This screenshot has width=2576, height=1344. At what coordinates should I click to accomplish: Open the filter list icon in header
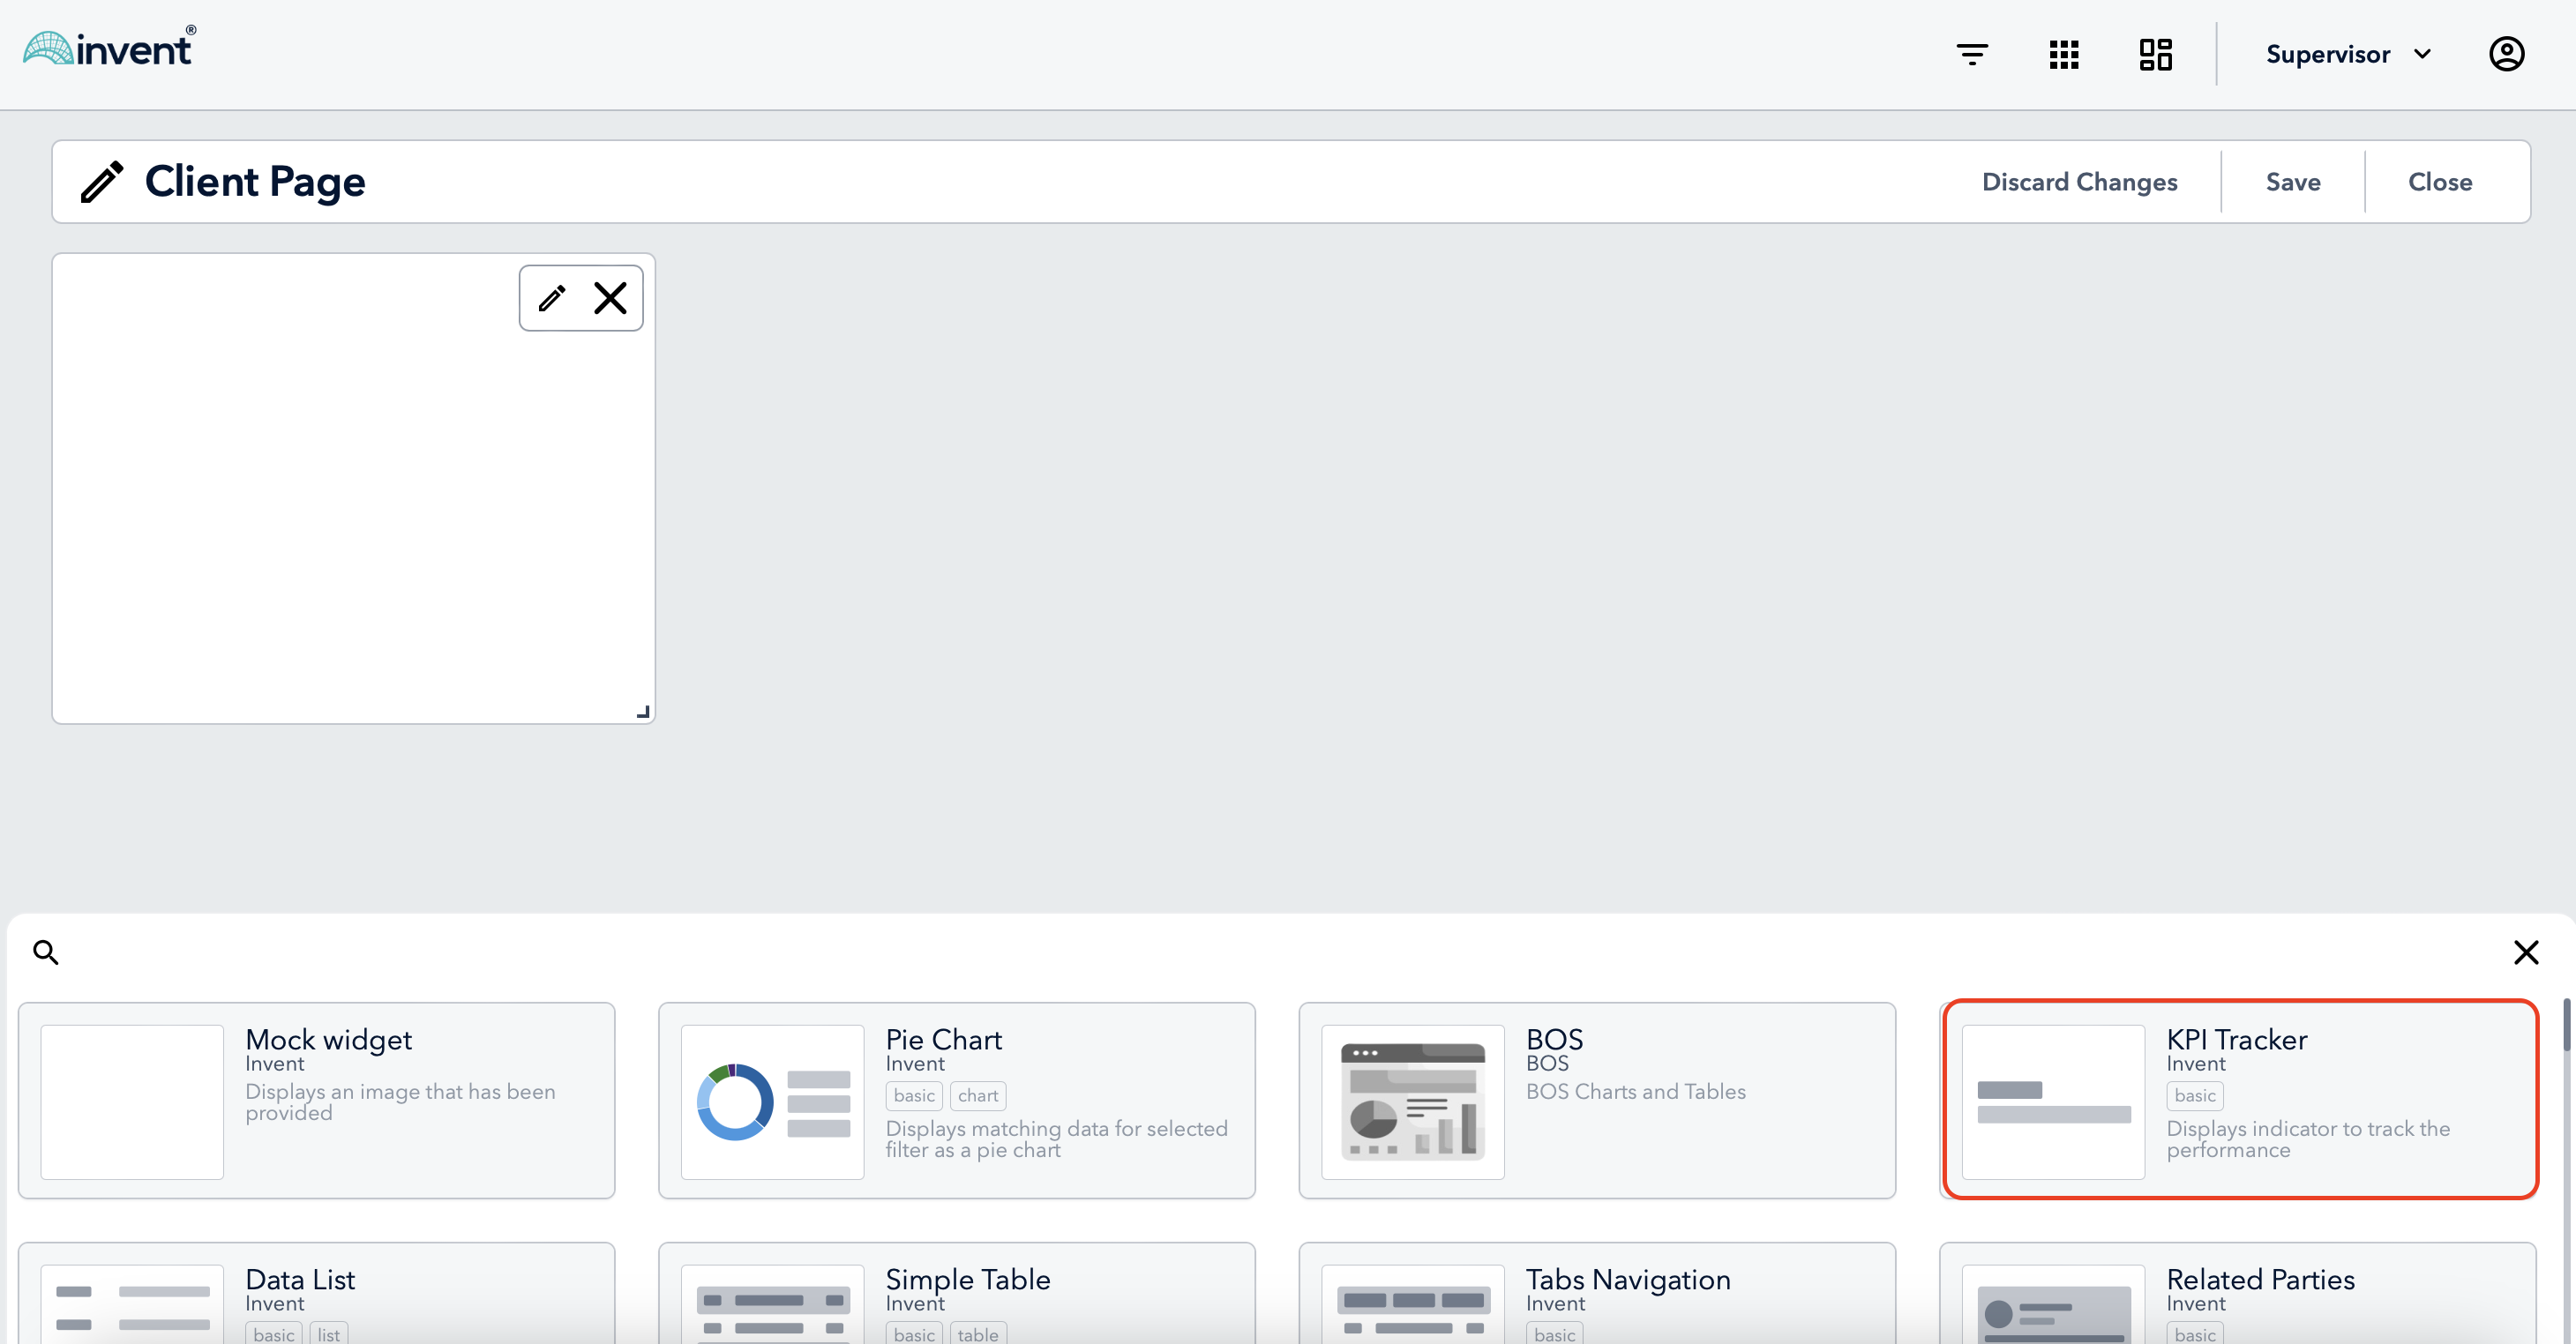coord(1972,54)
